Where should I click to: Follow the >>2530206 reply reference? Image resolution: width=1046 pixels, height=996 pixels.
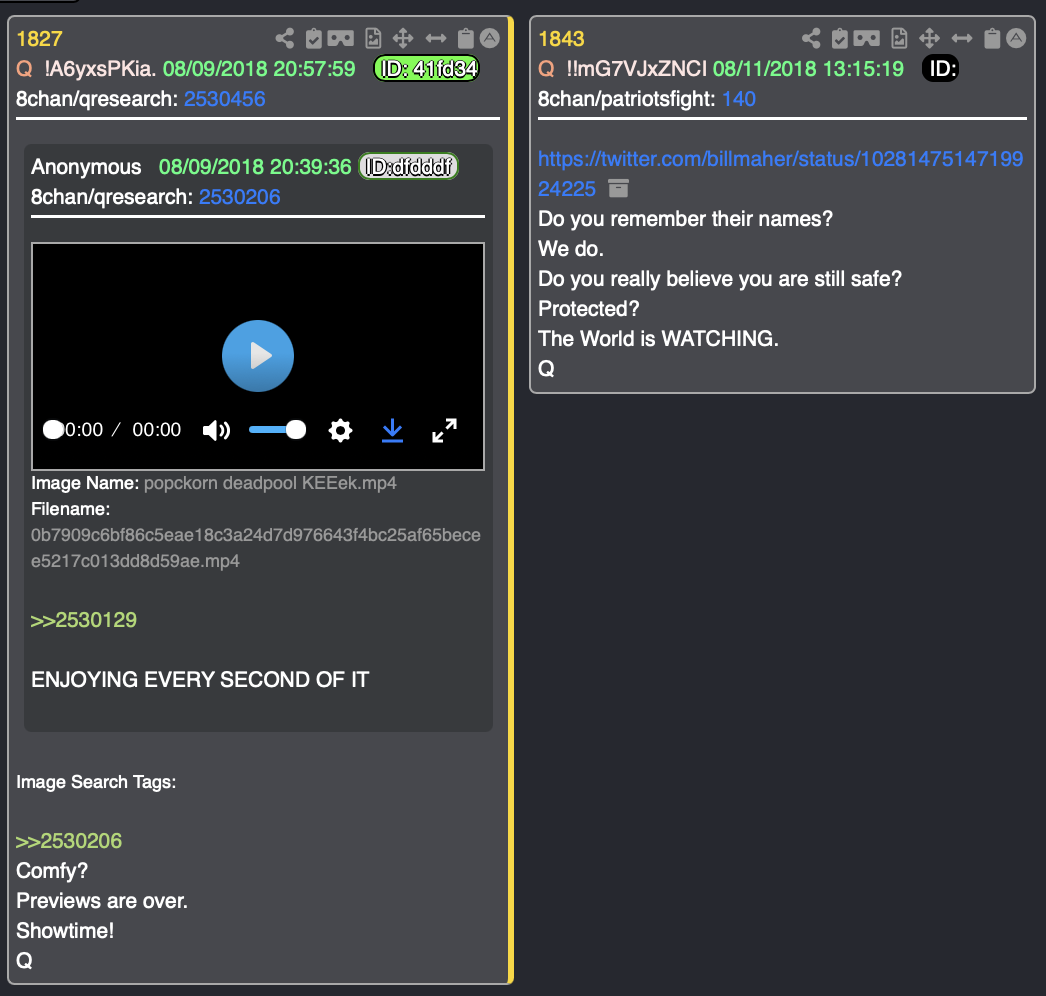69,841
